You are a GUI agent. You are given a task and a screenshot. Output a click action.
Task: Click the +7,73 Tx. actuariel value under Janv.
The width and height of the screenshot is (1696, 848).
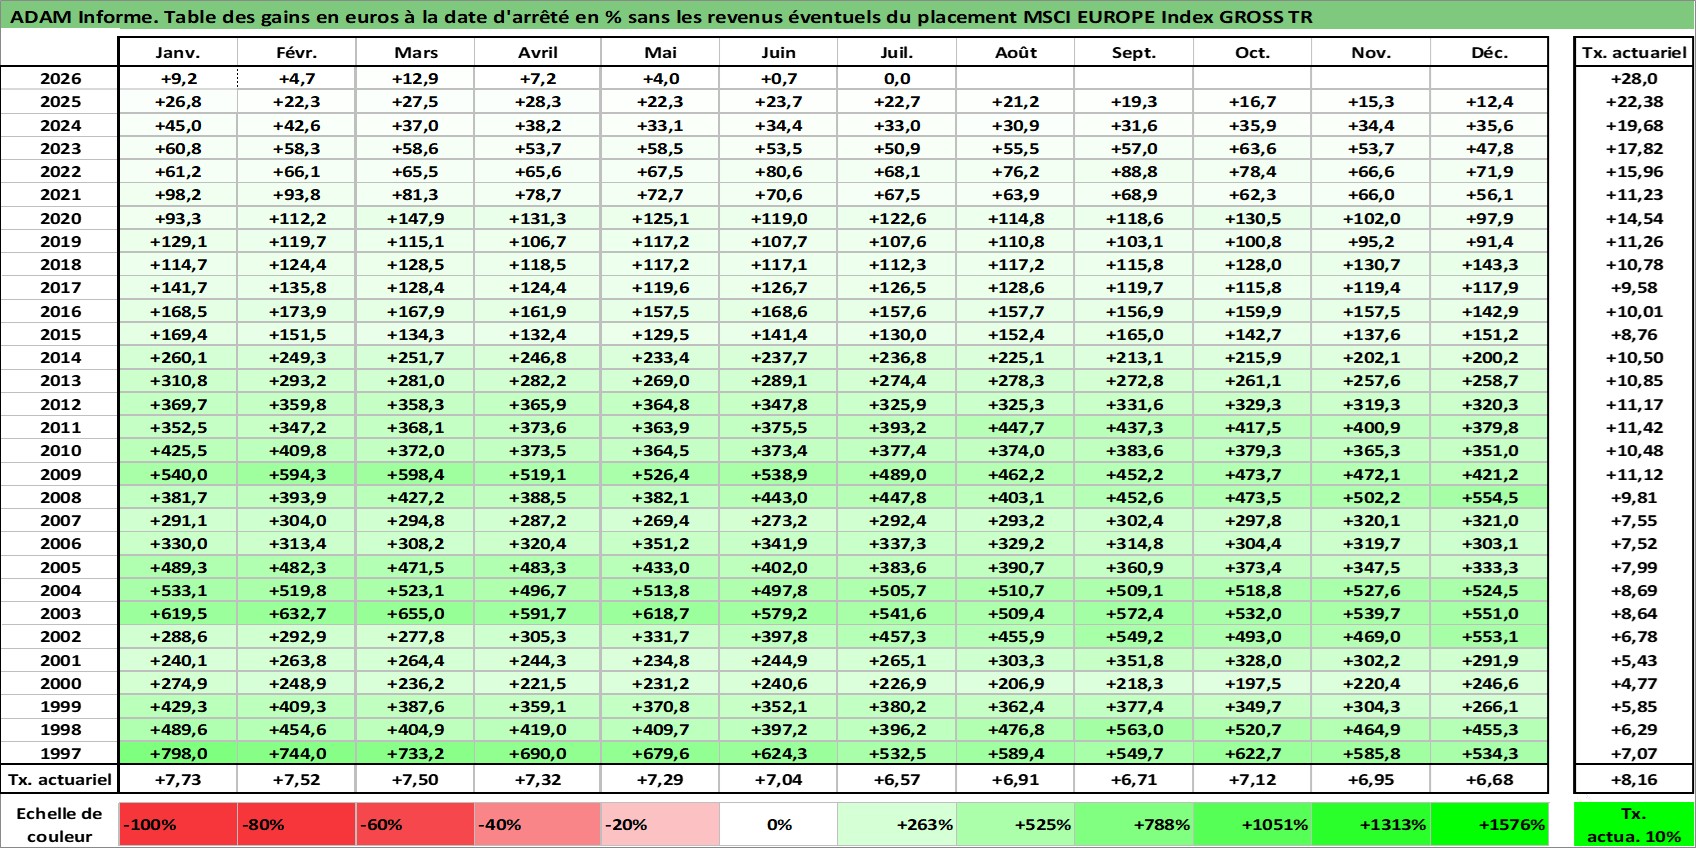coord(178,779)
